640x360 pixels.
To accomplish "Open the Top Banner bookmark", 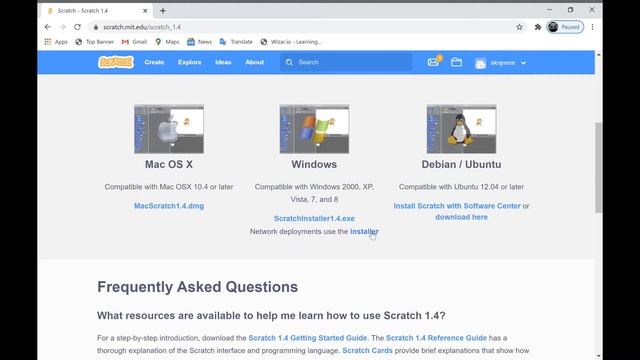I will coord(95,42).
